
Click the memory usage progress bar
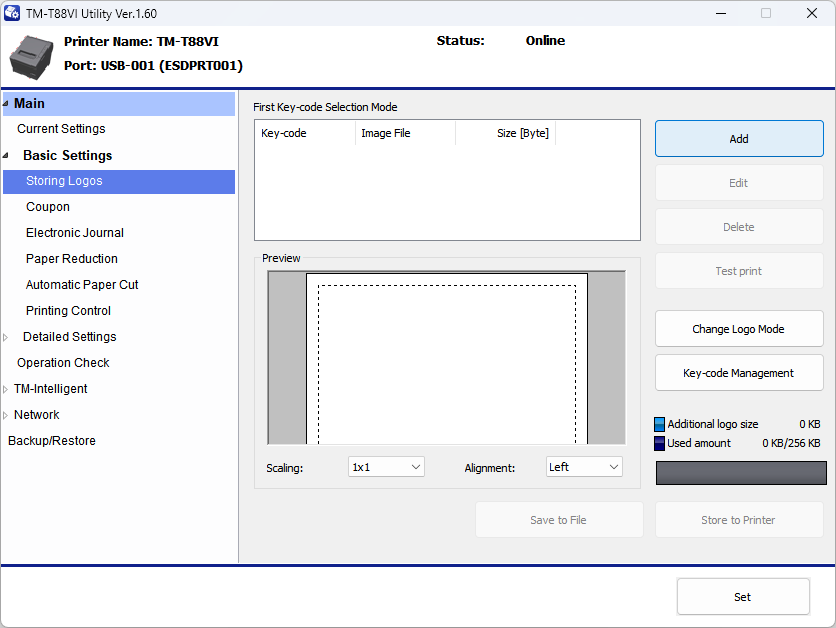[x=741, y=473]
